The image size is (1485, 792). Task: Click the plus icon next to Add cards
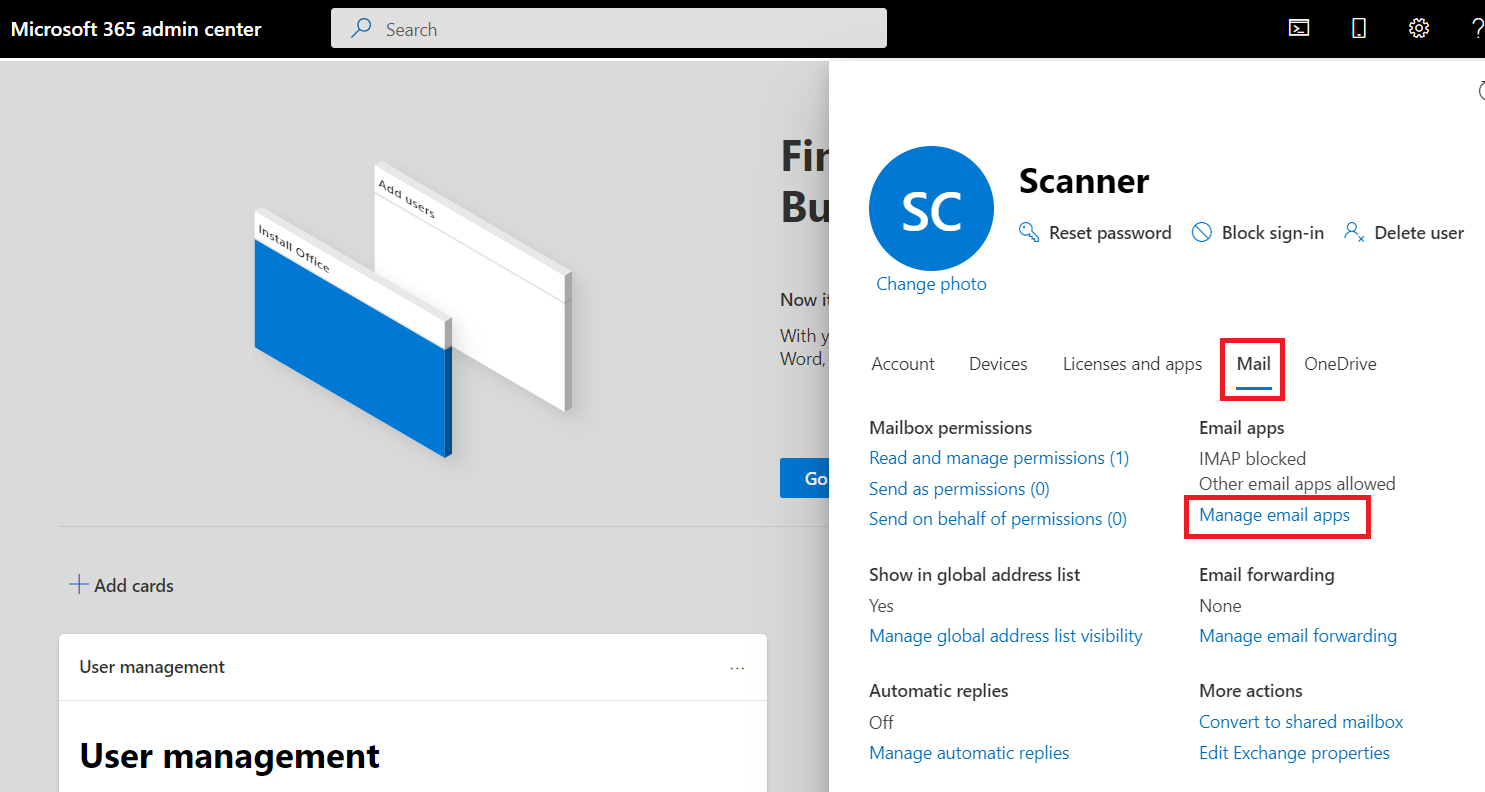pyautogui.click(x=78, y=583)
